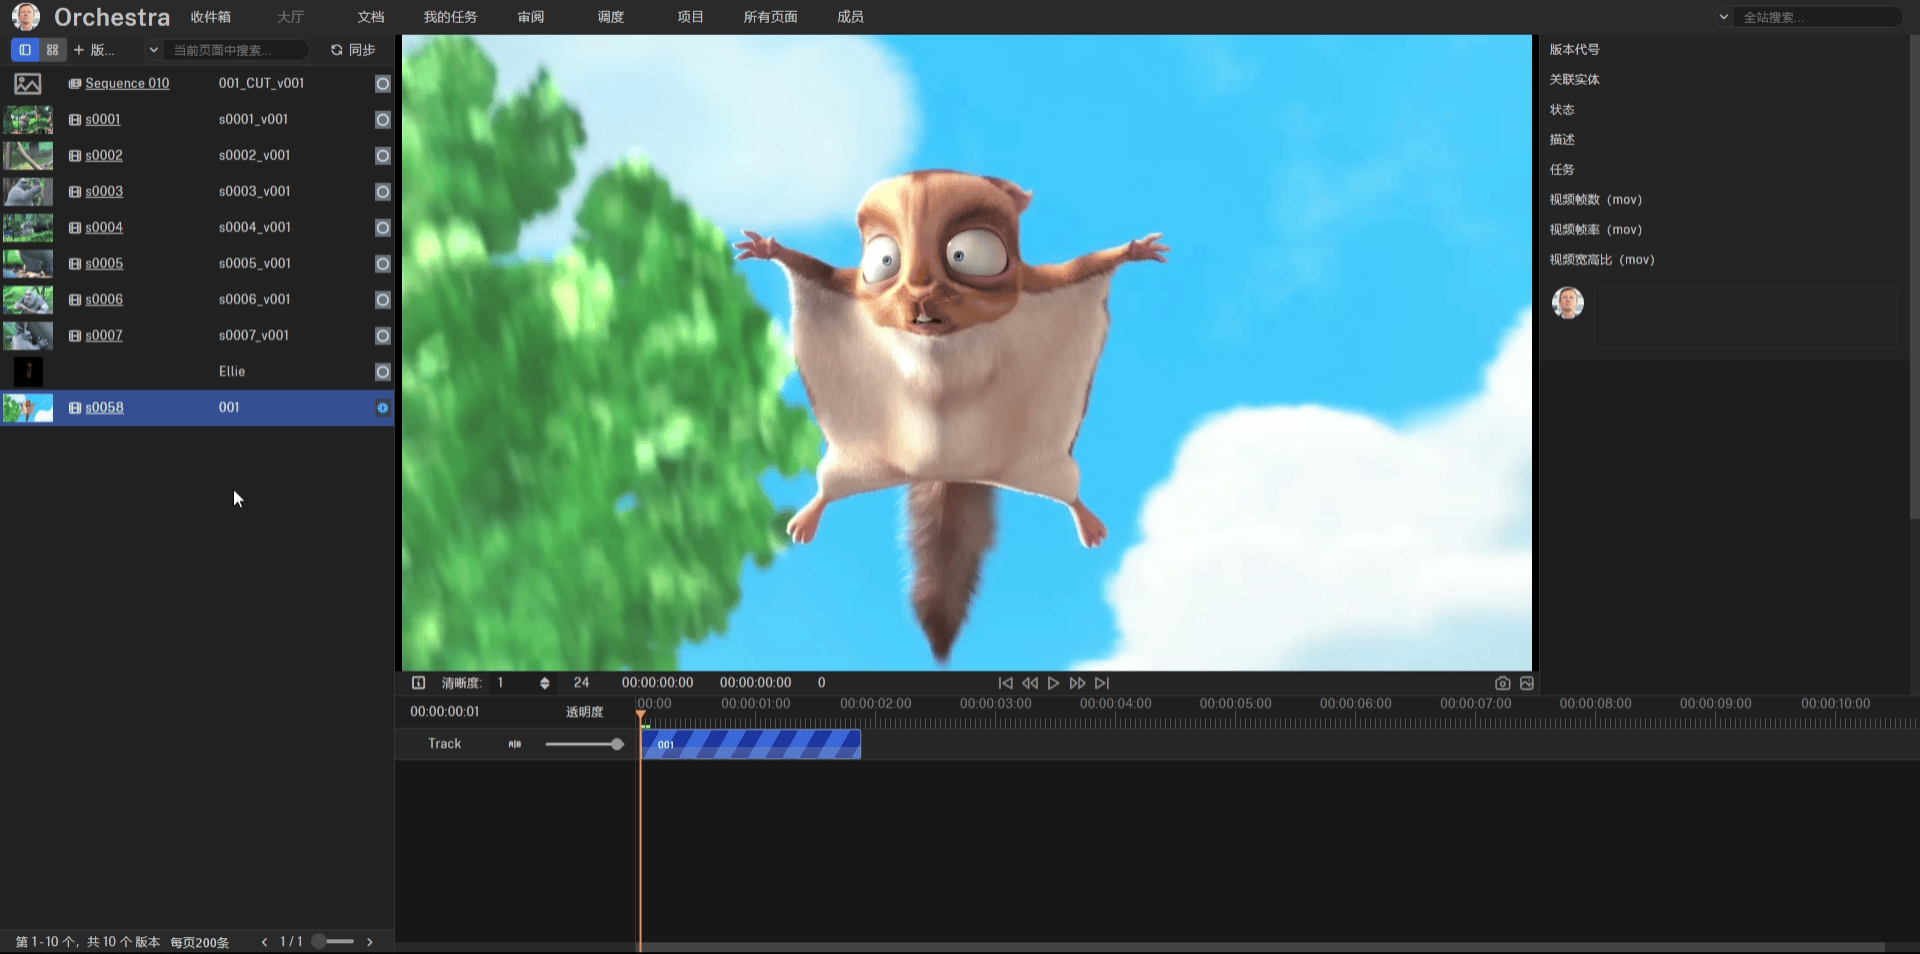Open the s0005 shot link
Viewport: 1920px width, 954px height.
pyautogui.click(x=104, y=263)
